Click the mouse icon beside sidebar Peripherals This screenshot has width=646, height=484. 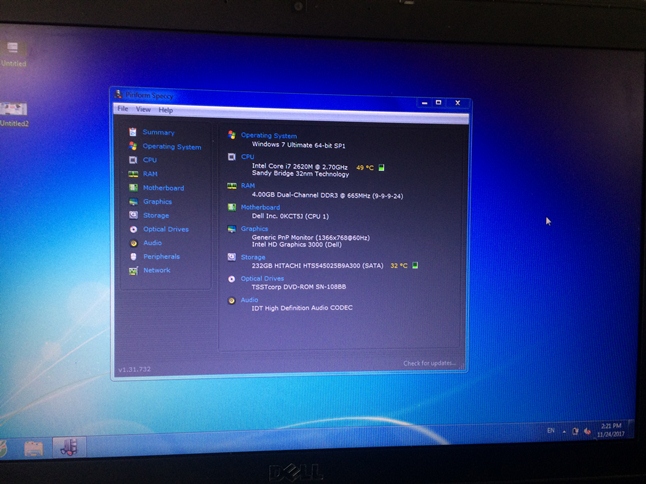(133, 257)
